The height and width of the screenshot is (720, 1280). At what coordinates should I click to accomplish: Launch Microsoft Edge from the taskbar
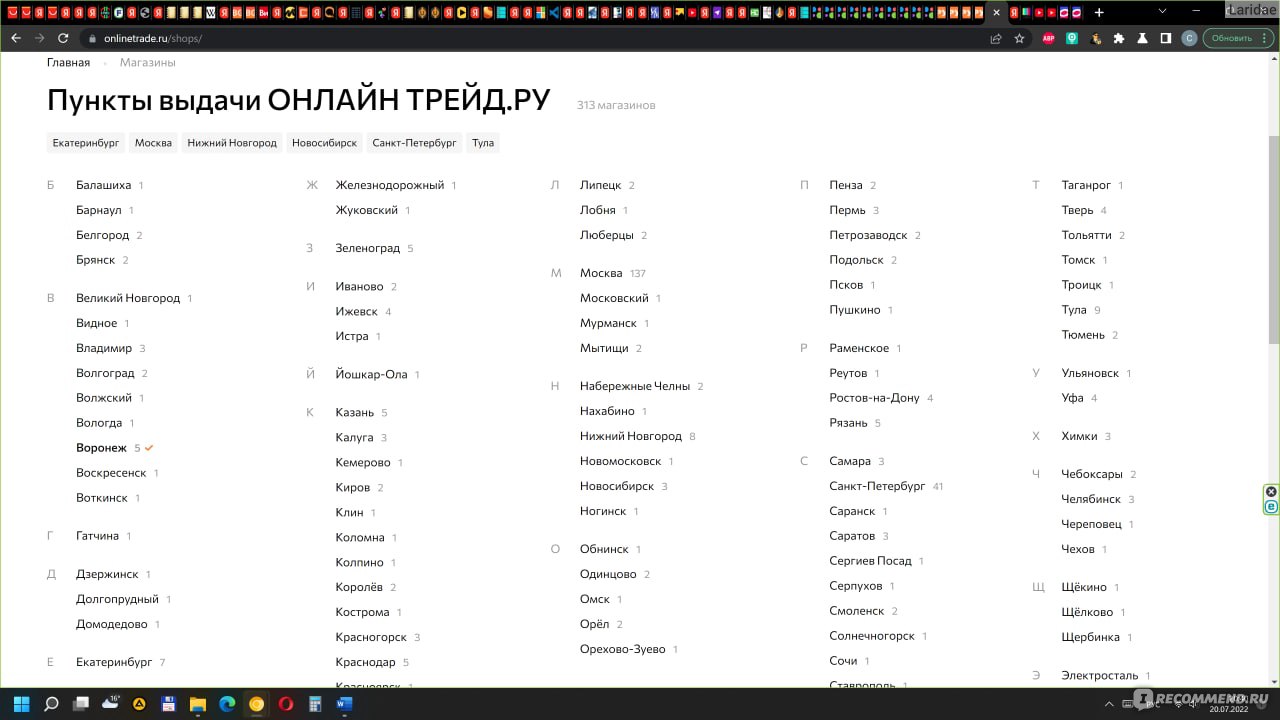tap(227, 704)
